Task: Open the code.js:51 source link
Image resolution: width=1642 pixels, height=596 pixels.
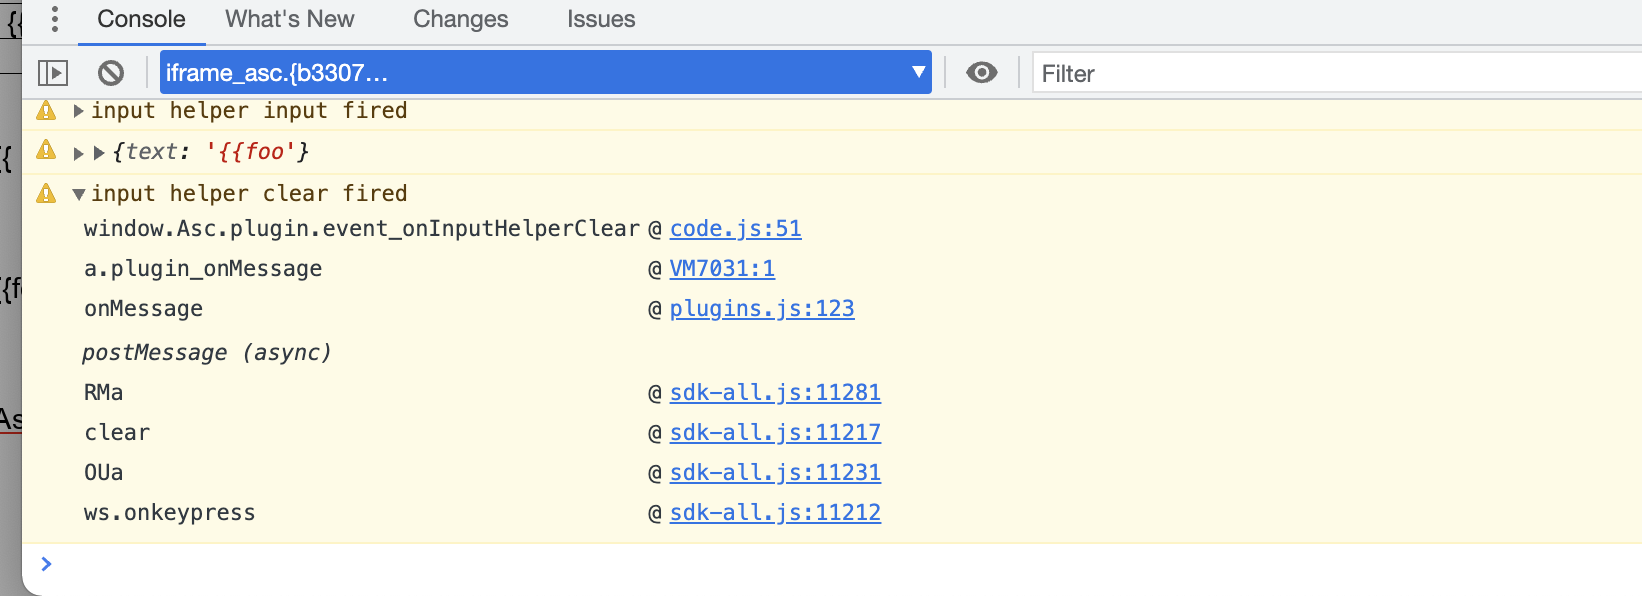Action: pyautogui.click(x=736, y=229)
